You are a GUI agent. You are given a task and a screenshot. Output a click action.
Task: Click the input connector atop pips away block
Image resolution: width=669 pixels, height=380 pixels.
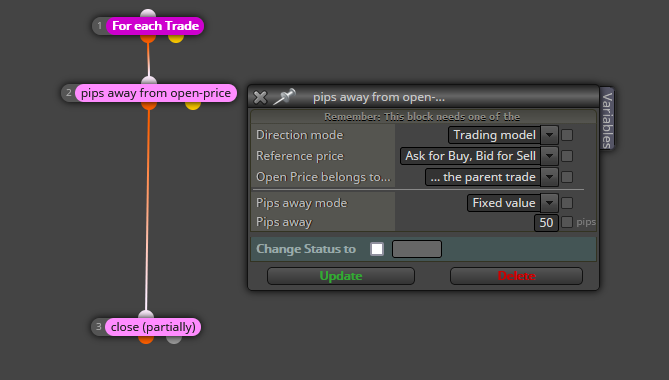149,81
